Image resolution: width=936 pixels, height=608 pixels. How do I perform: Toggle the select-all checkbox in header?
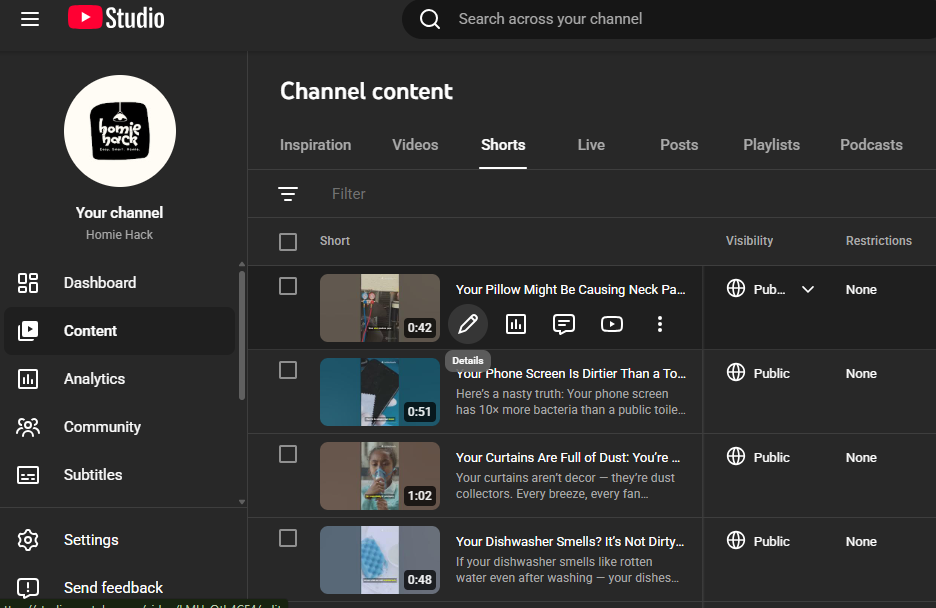tap(288, 242)
